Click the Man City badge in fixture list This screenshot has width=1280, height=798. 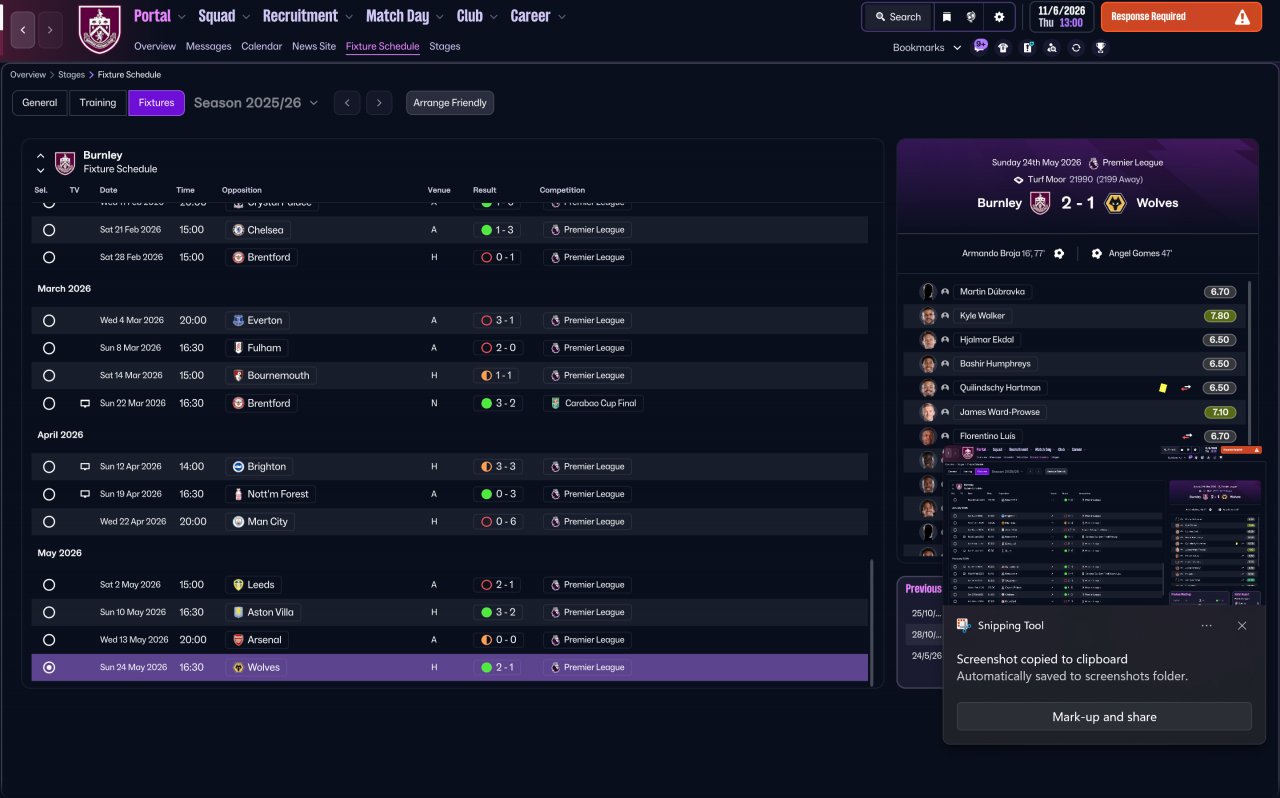coord(238,522)
